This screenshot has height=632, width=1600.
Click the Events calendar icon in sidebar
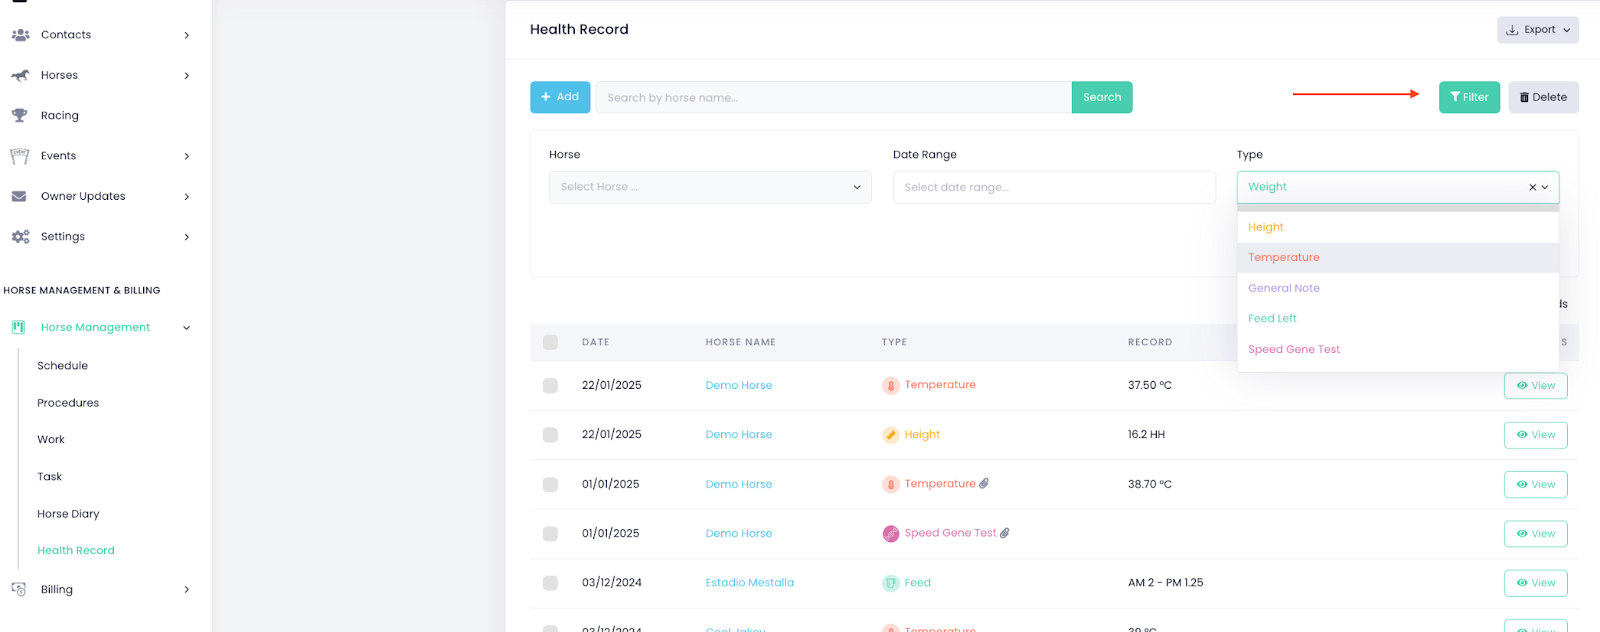(x=20, y=156)
